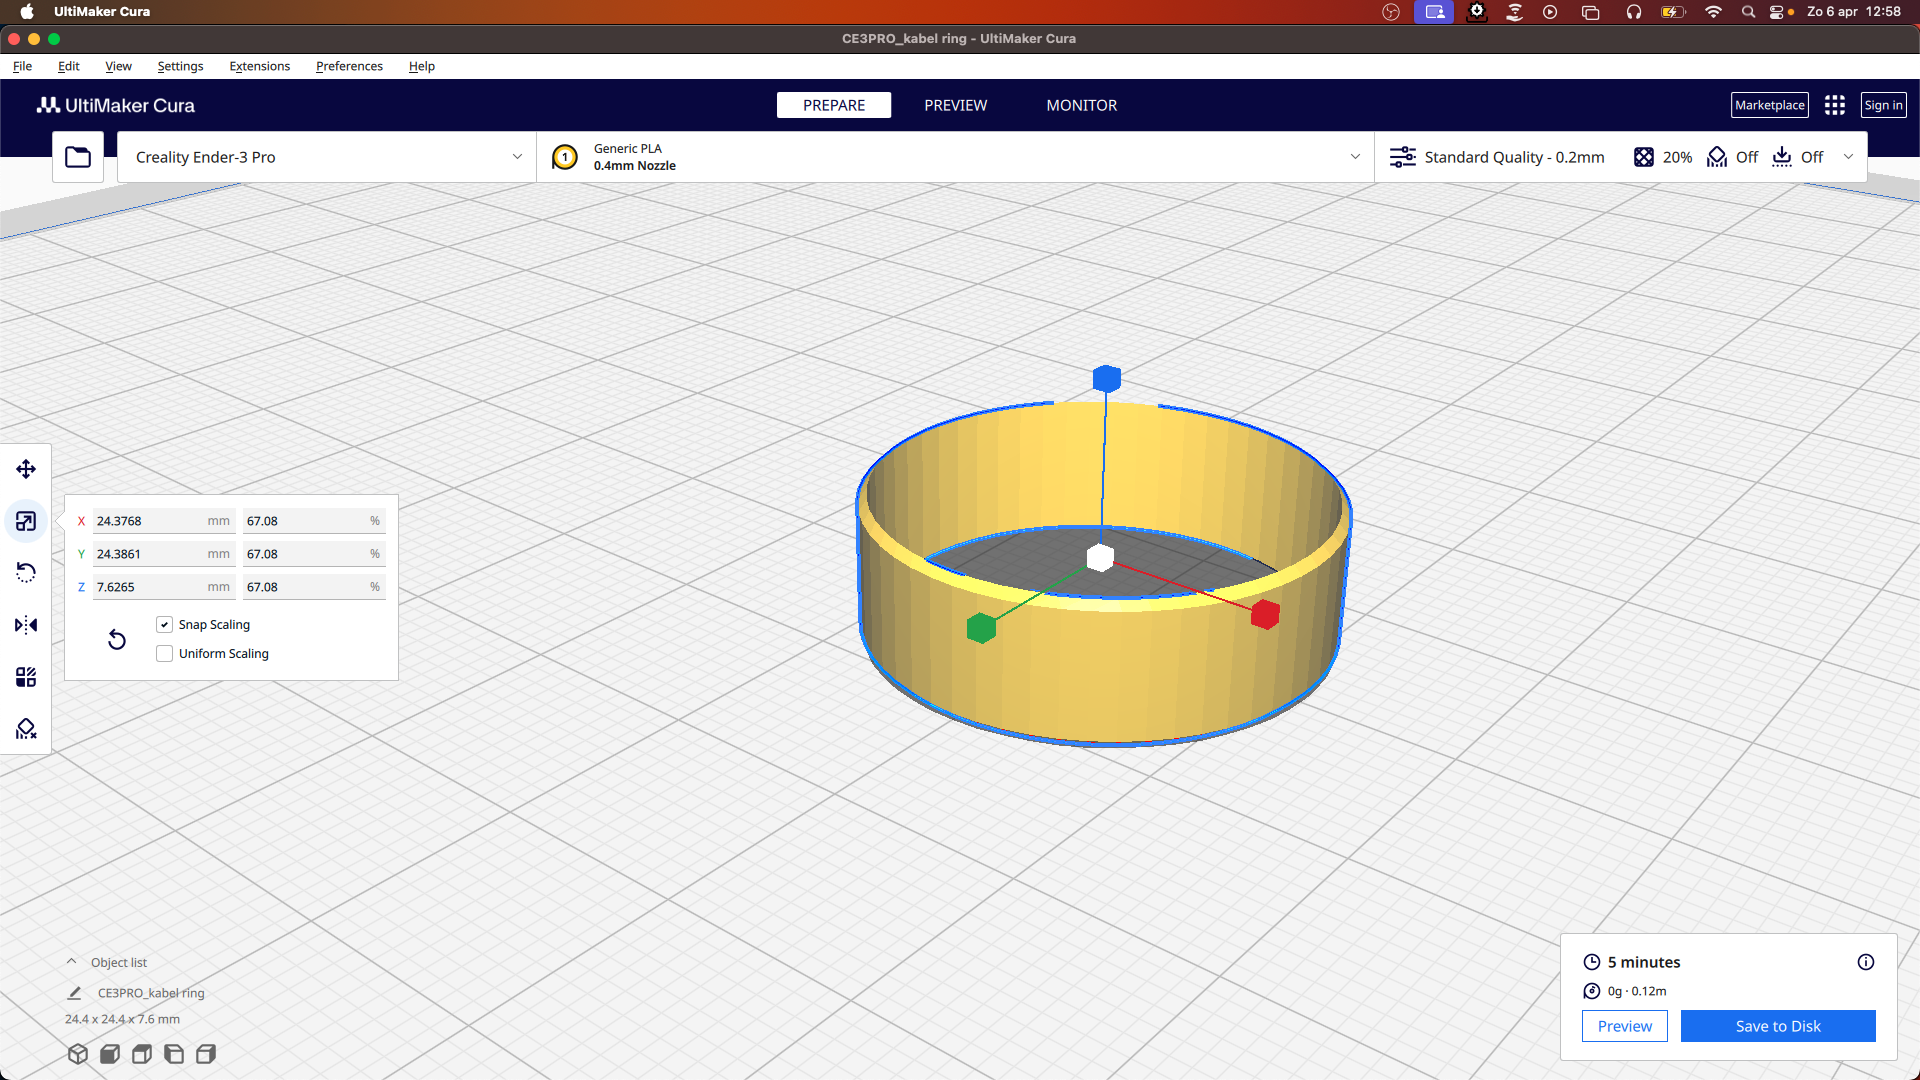Expand the Creality Ender-3 Pro printer dropdown
The image size is (1920, 1080).
click(327, 157)
